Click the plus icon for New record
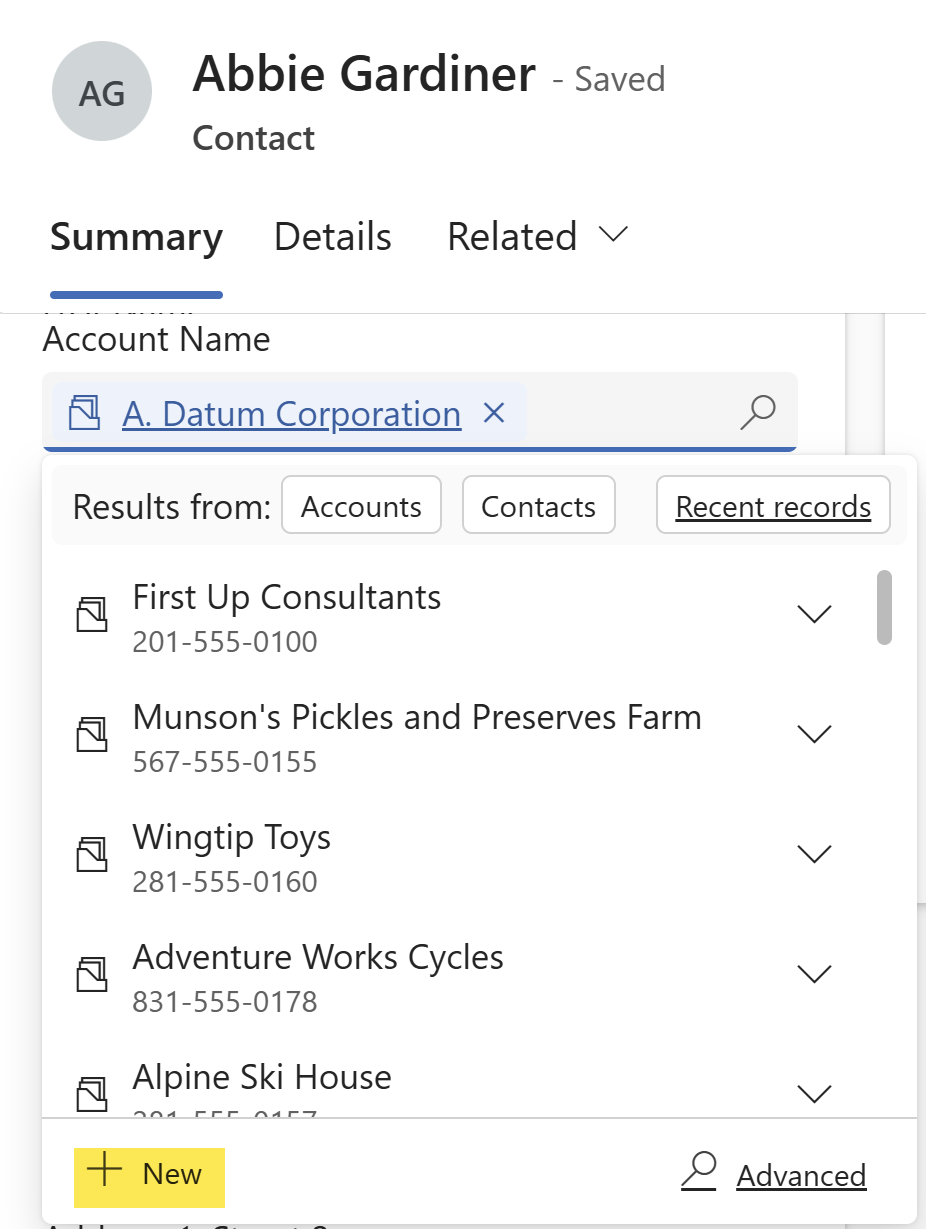Image resolution: width=926 pixels, height=1229 pixels. [x=104, y=1171]
